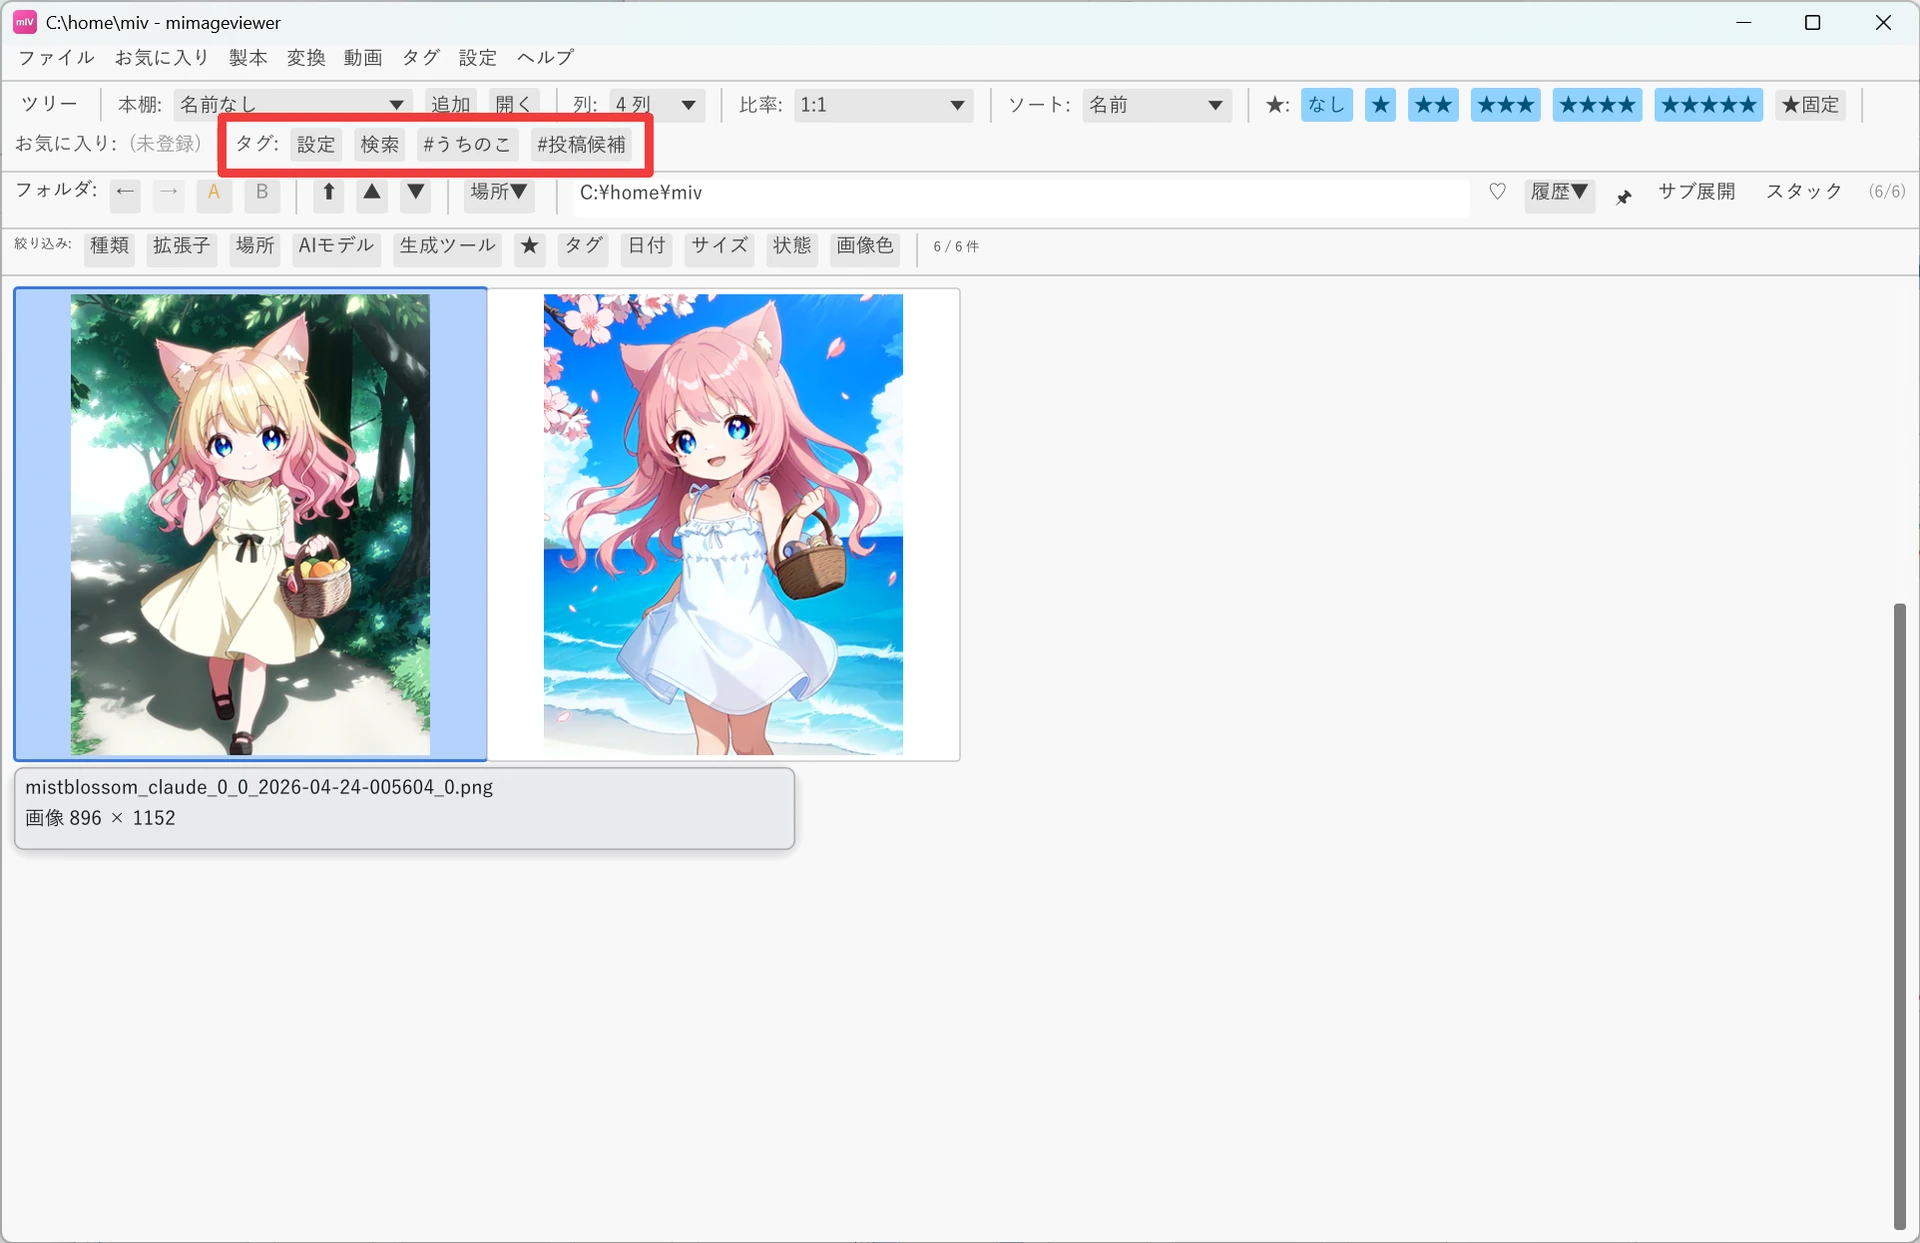This screenshot has width=1920, height=1243.
Task: Filter by four-star rating
Action: (x=1597, y=105)
